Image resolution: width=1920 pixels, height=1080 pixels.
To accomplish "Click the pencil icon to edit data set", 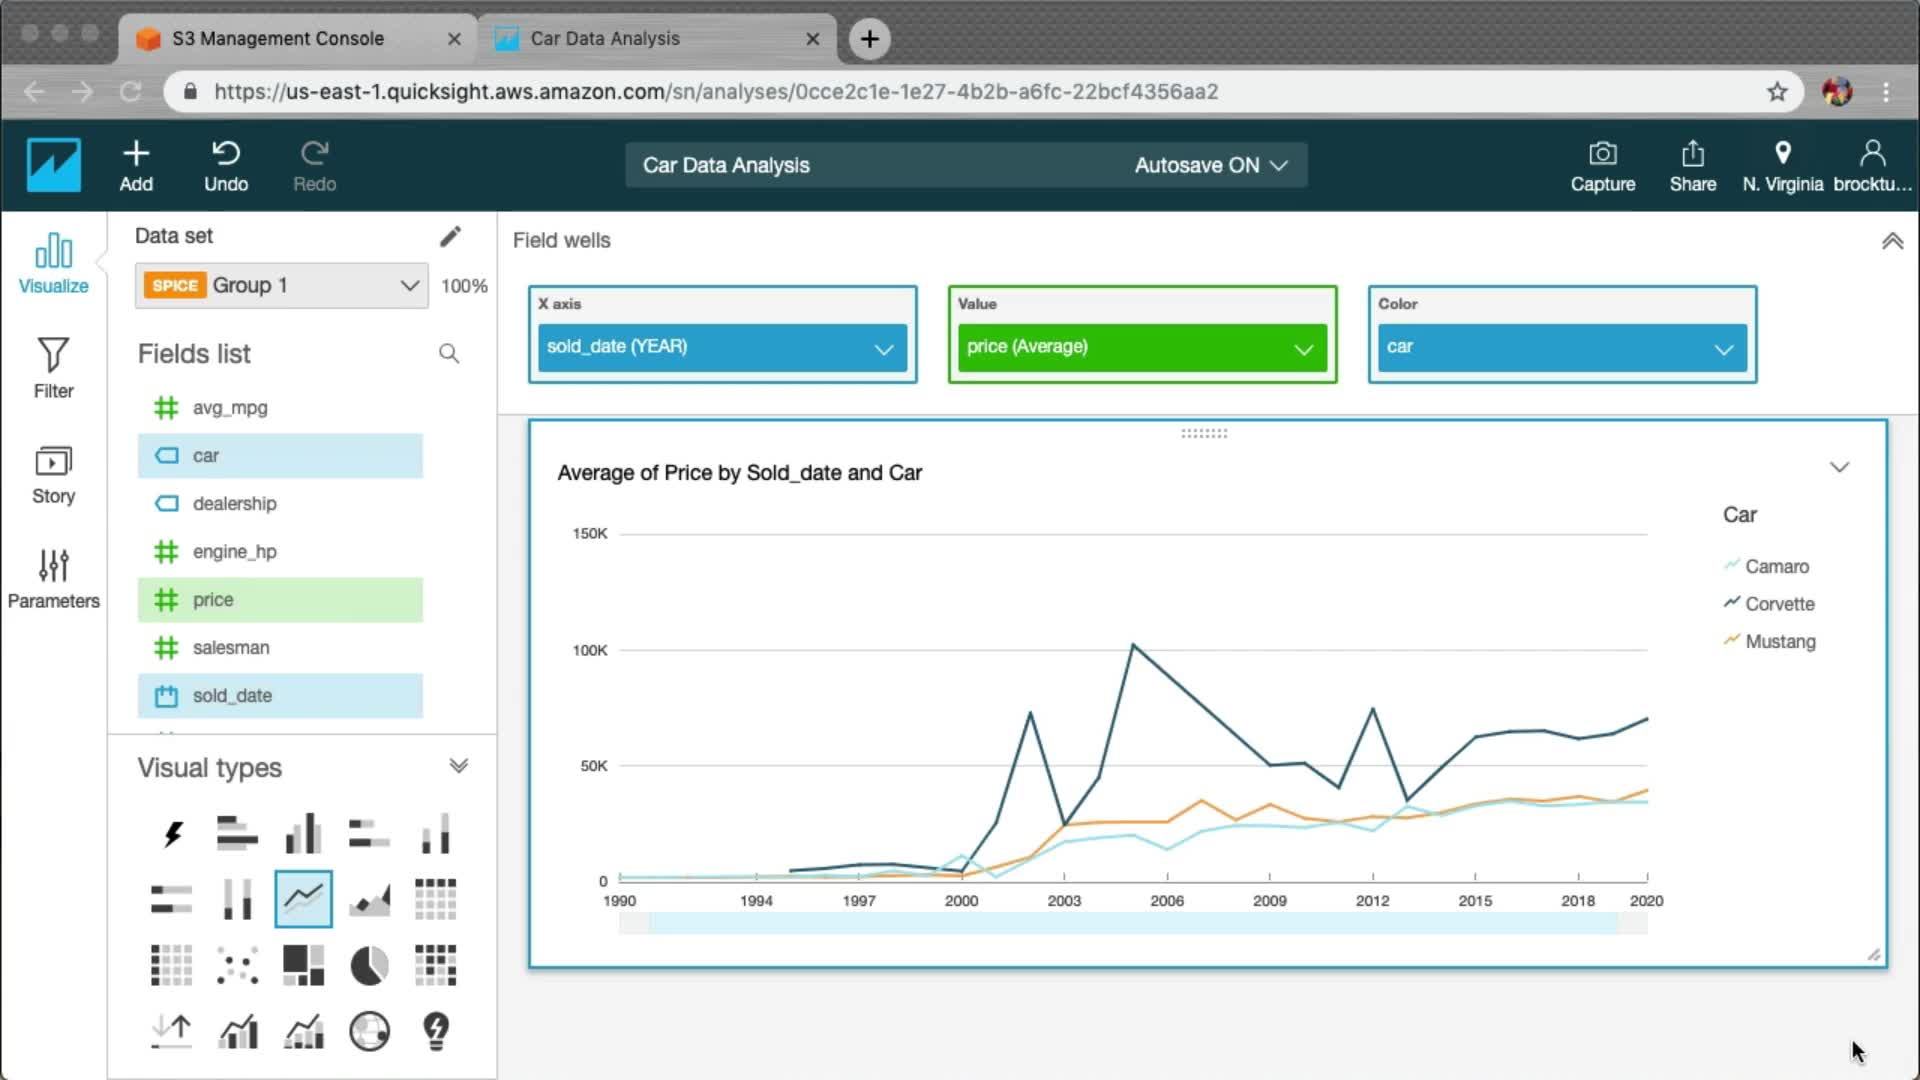I will pyautogui.click(x=450, y=236).
